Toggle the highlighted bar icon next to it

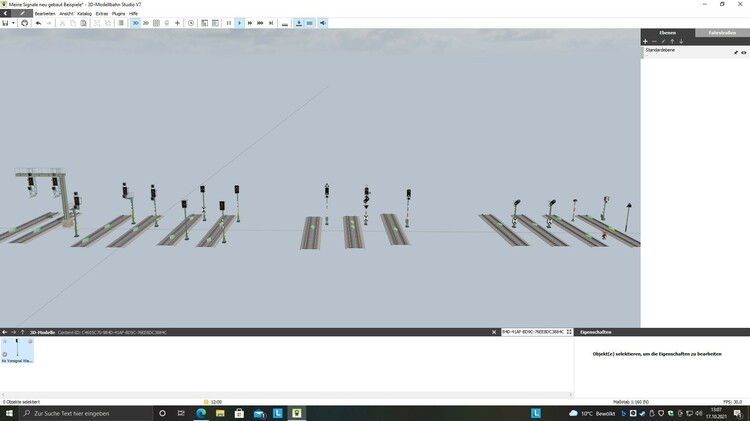[x=309, y=23]
